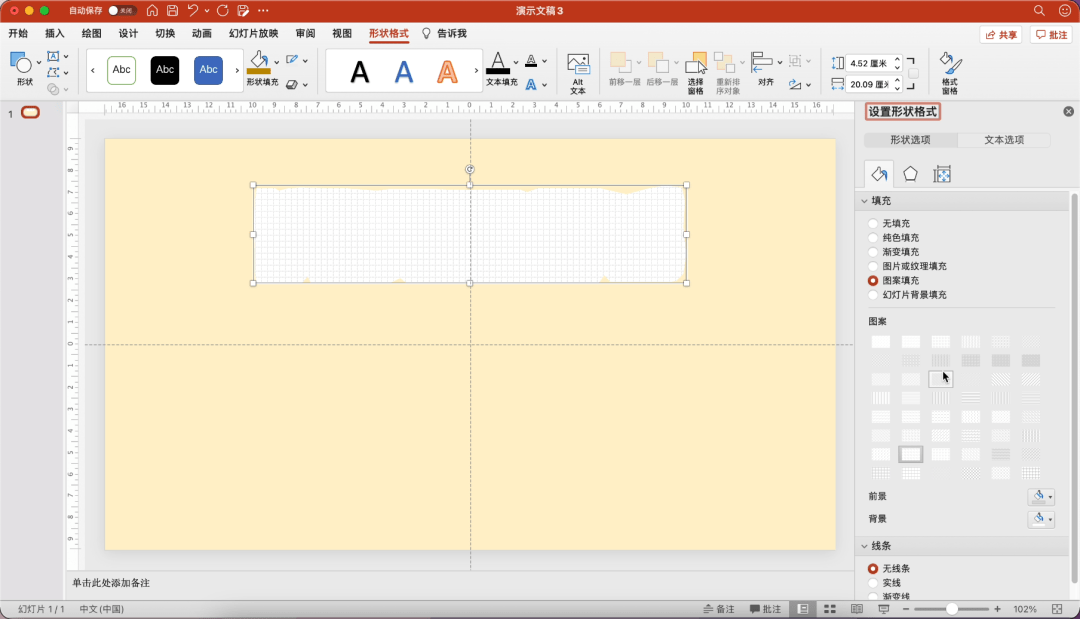This screenshot has width=1080, height=619.
Task: Select the 幻灯片背景填充 radio button
Action: click(873, 295)
